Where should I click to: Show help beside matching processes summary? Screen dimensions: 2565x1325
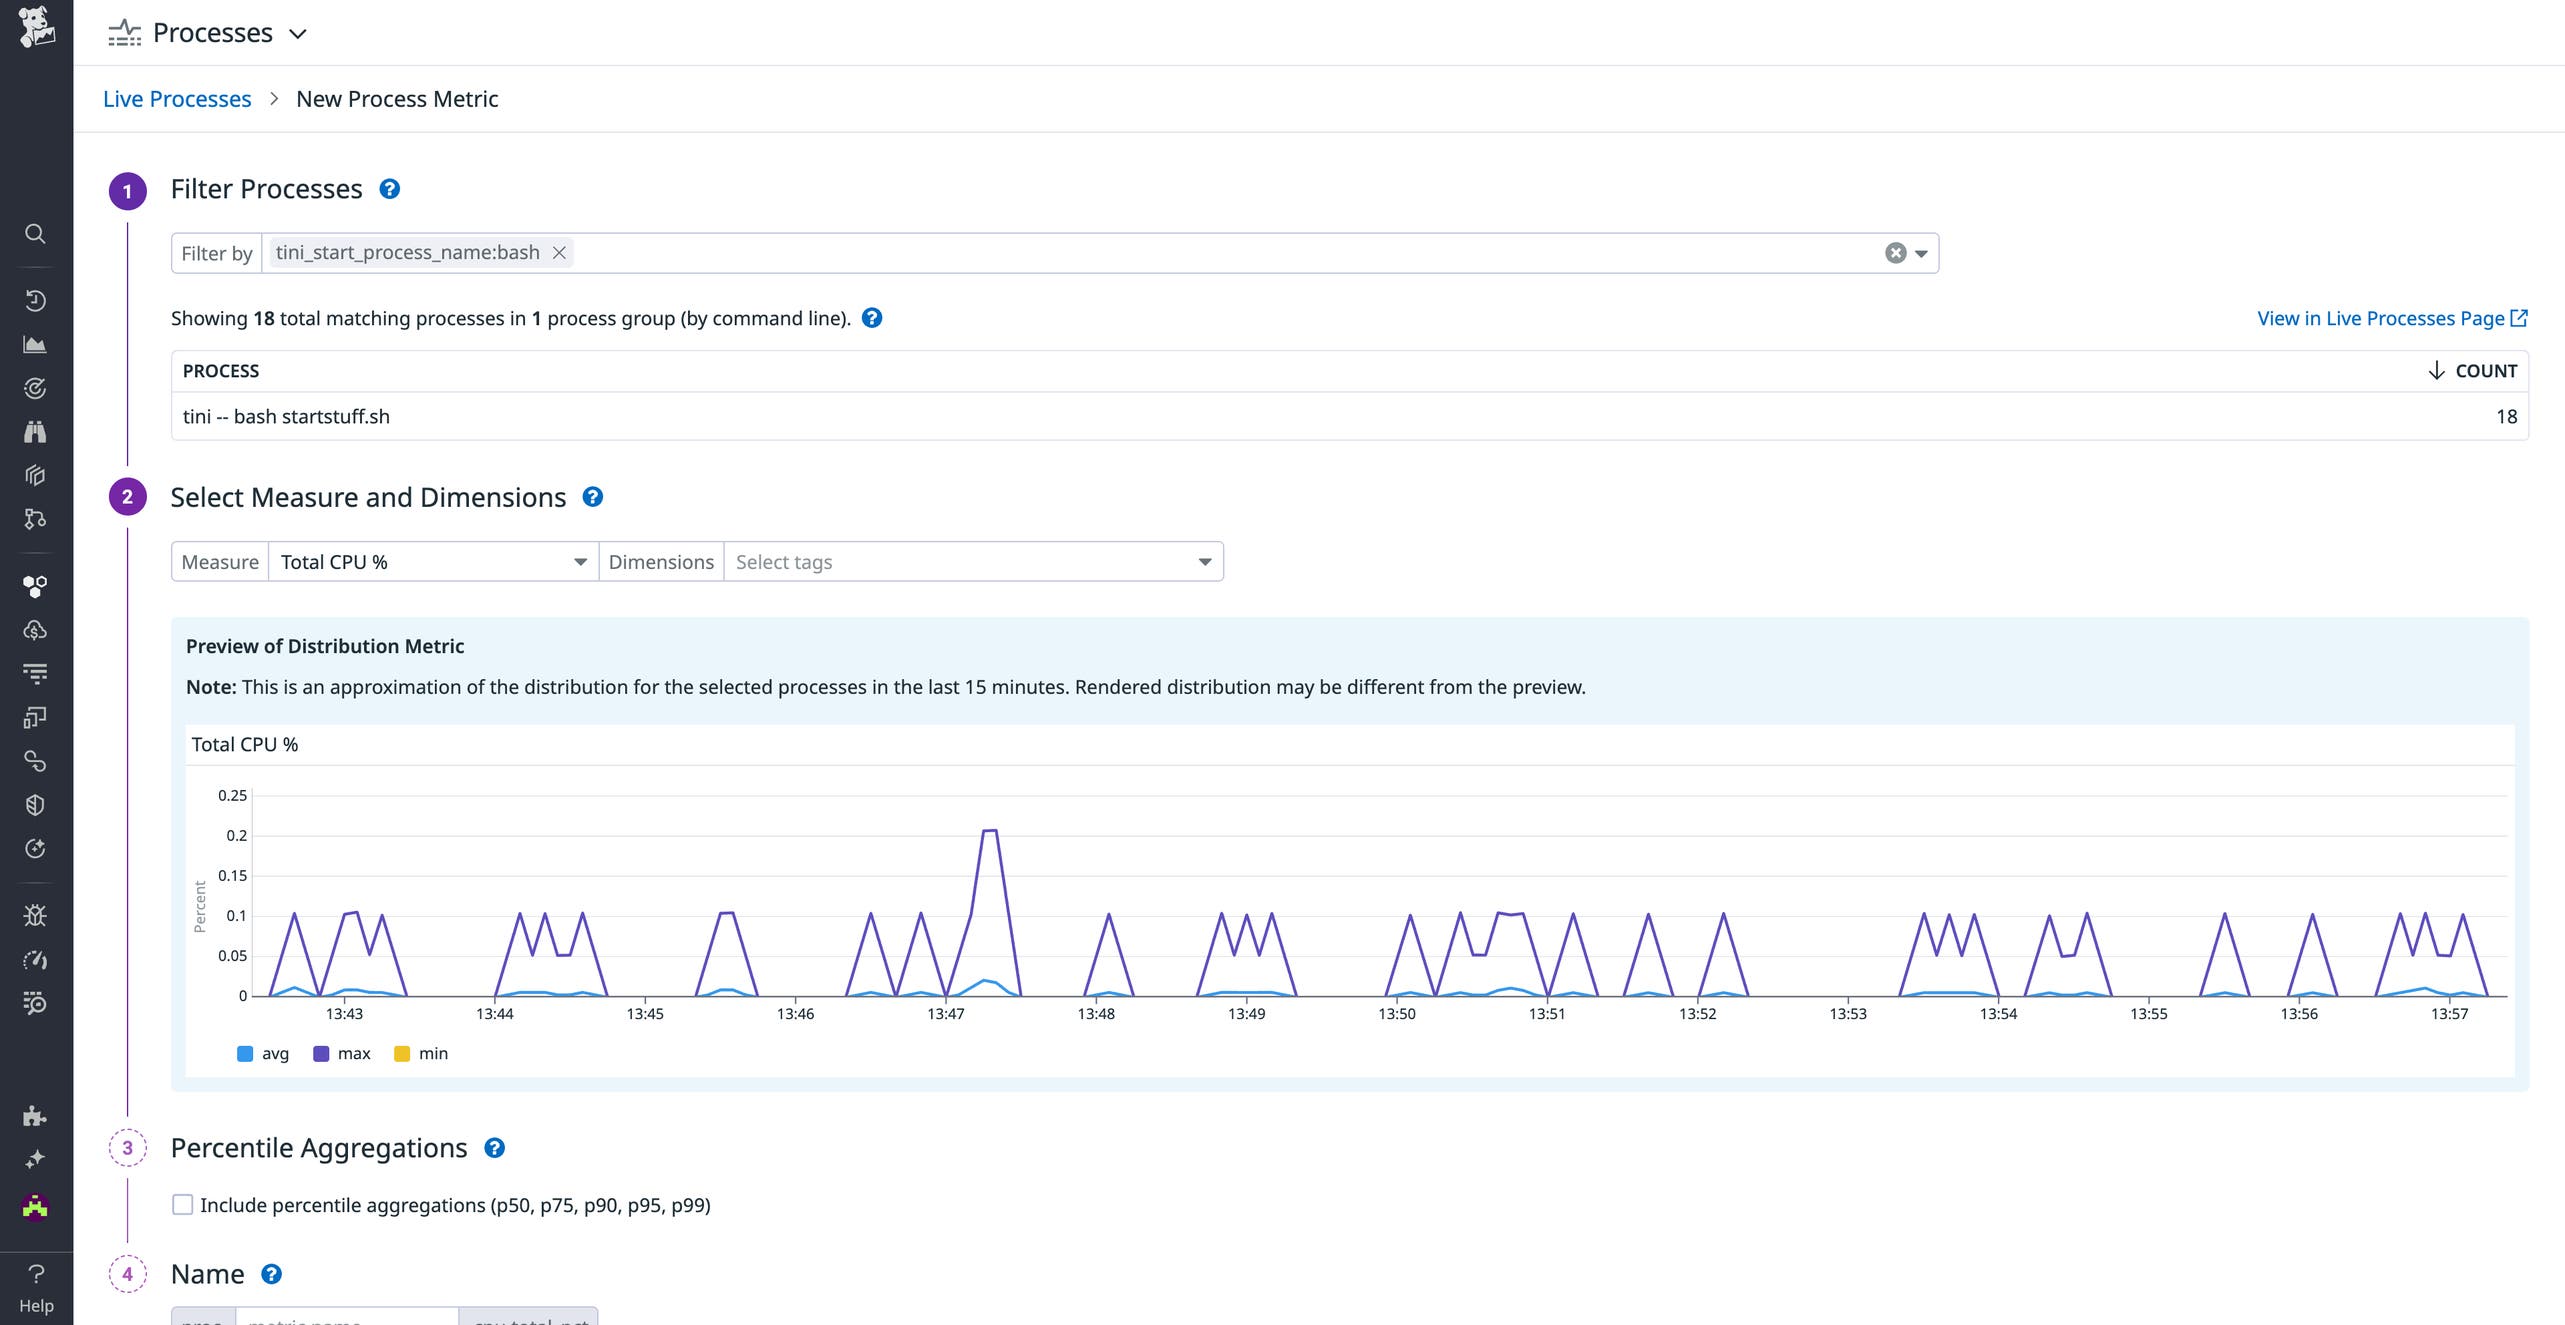point(872,318)
